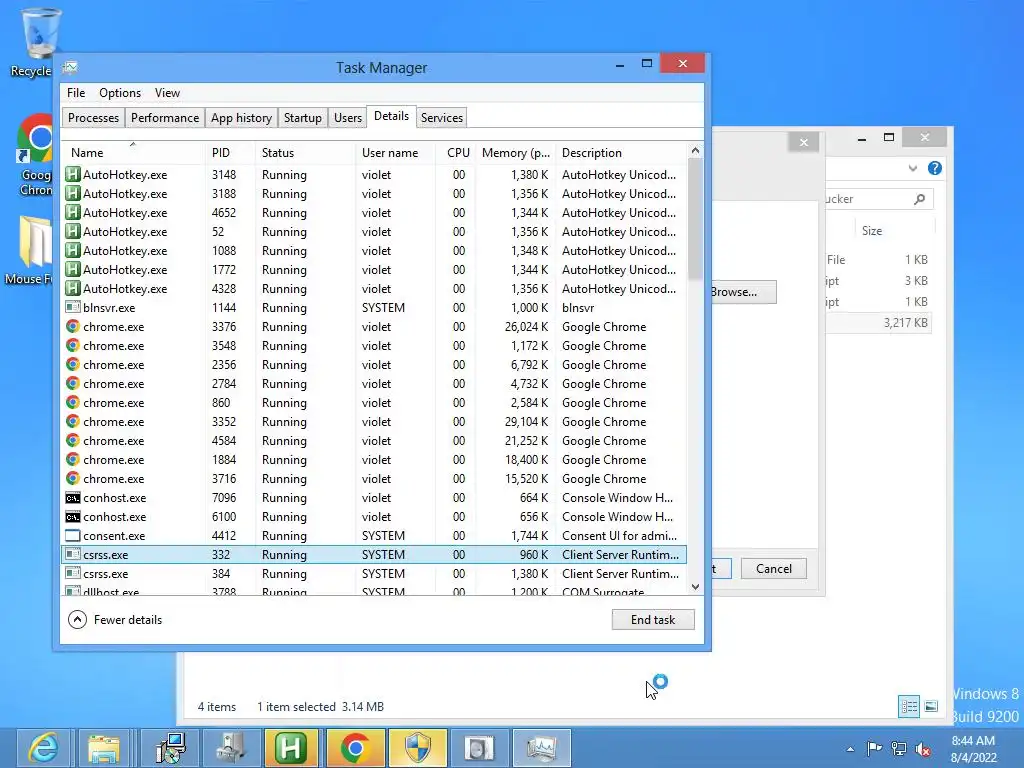
Task: Click the process list scroll up arrow
Action: tap(695, 151)
